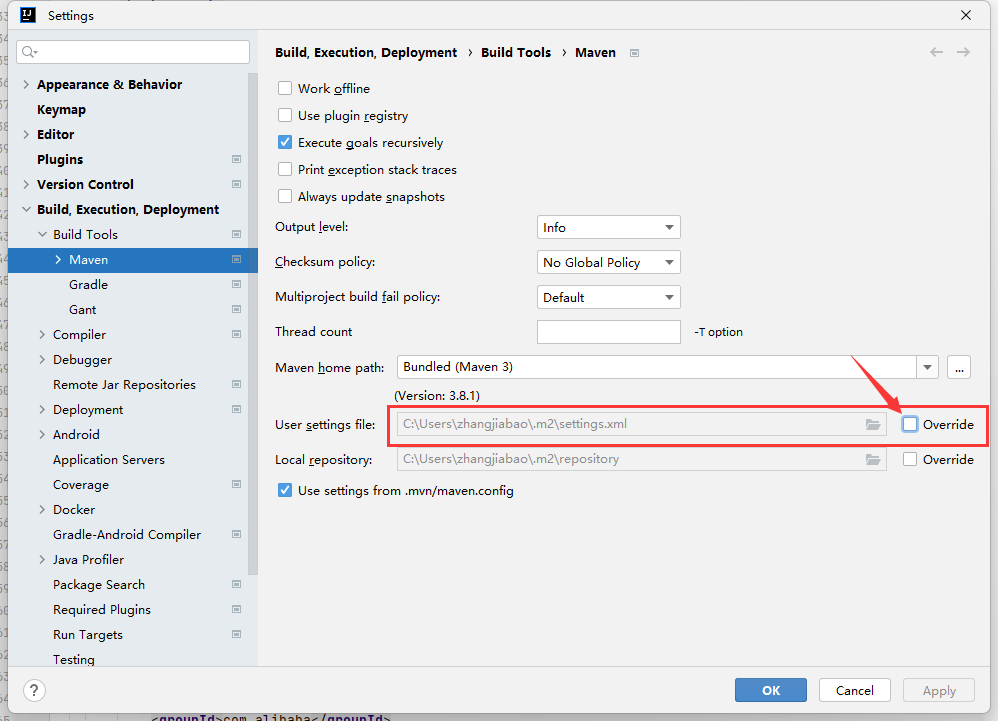The width and height of the screenshot is (998, 721).
Task: Click the browse ellipsis for Maven home
Action: coord(959,367)
